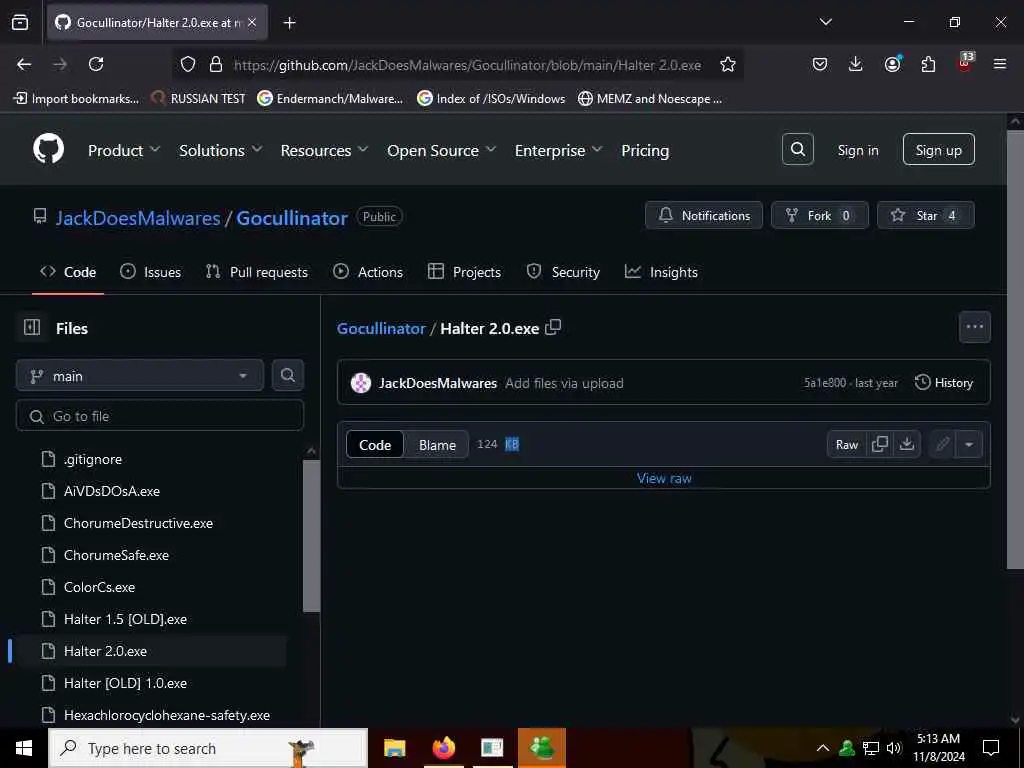The image size is (1024, 768).
Task: Fork the repository button
Action: coord(819,215)
